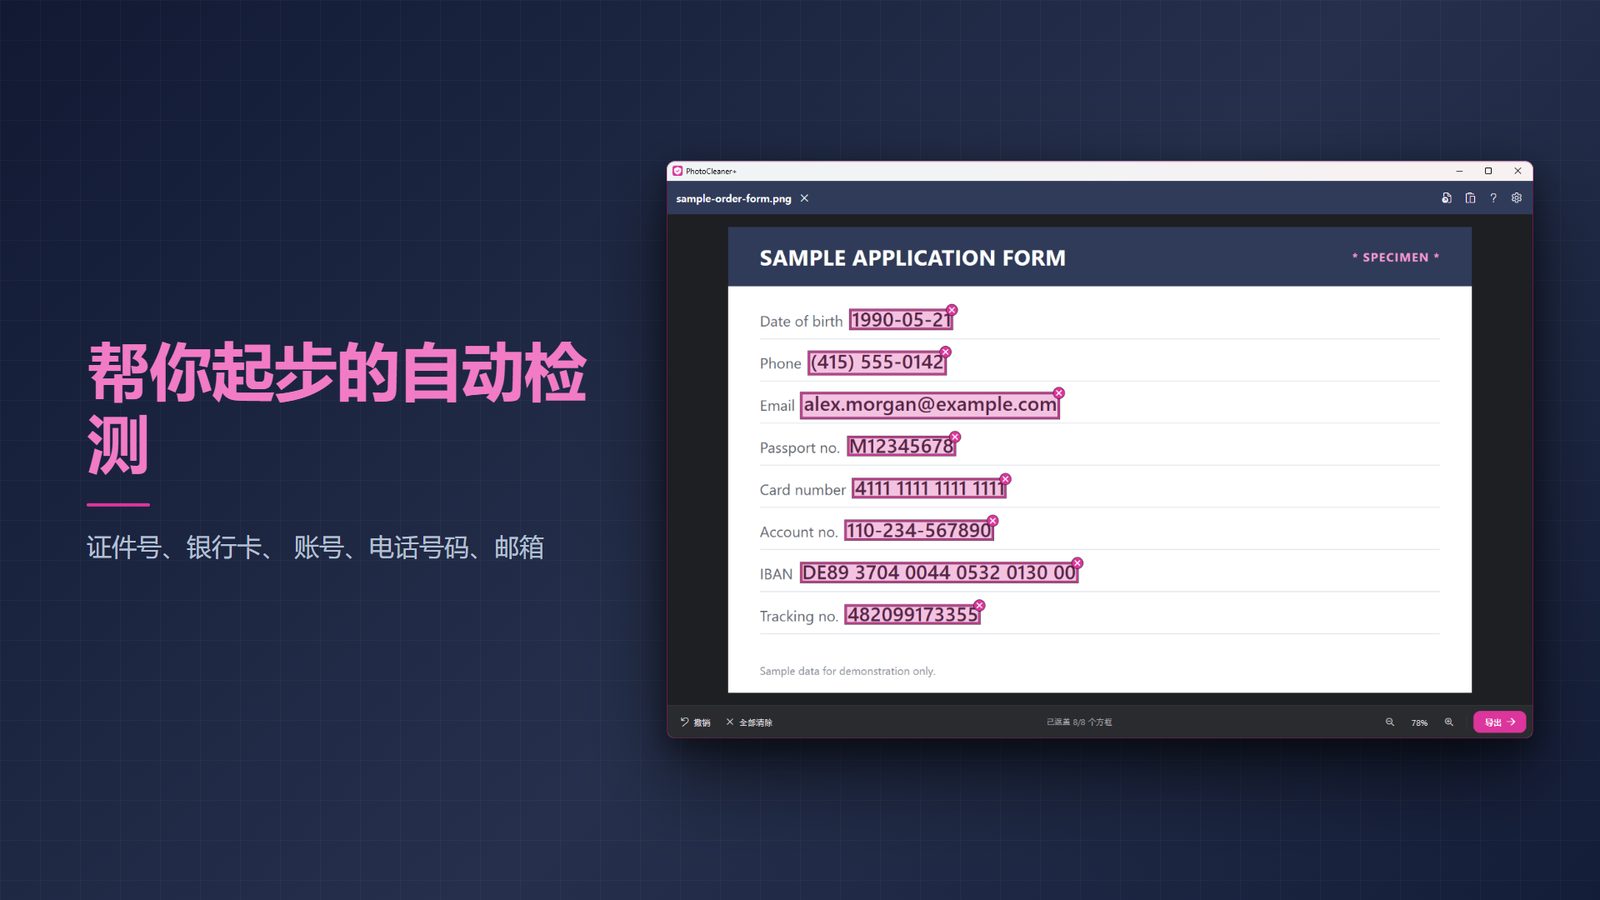Select the redaction box over M12345678
Screen dimensions: 1600x900
point(902,446)
